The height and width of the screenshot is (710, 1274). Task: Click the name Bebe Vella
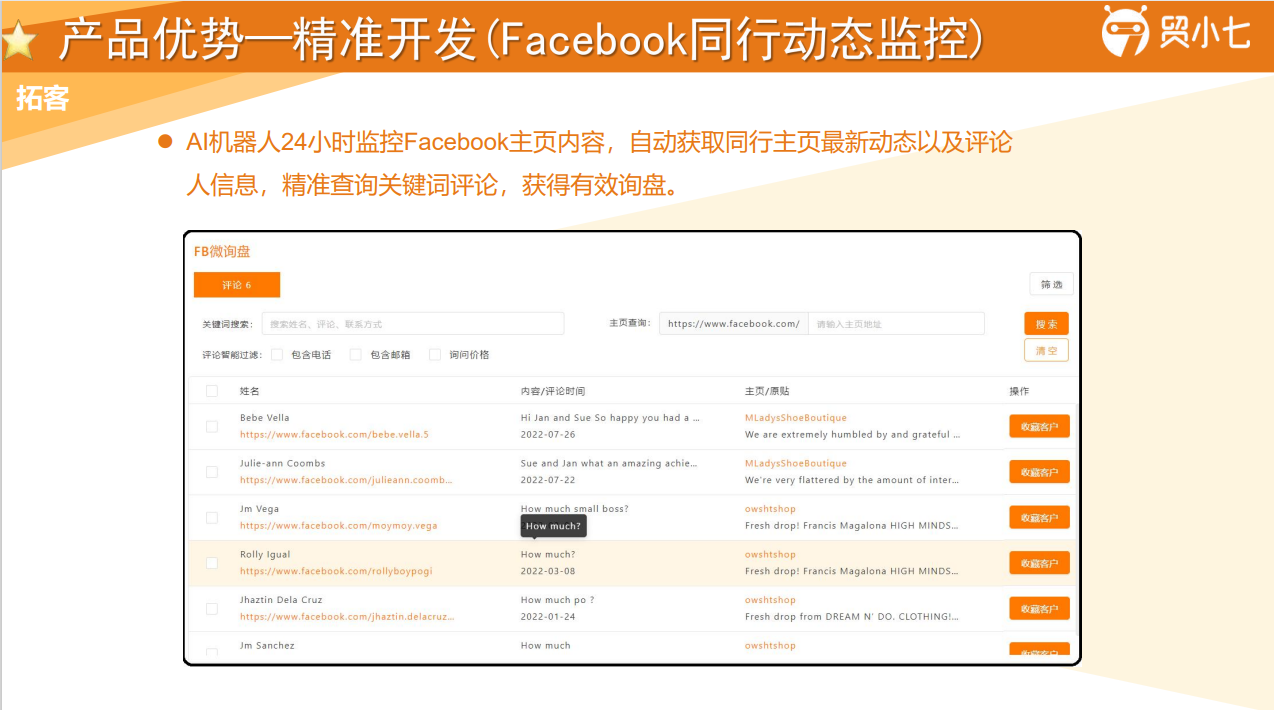point(265,418)
